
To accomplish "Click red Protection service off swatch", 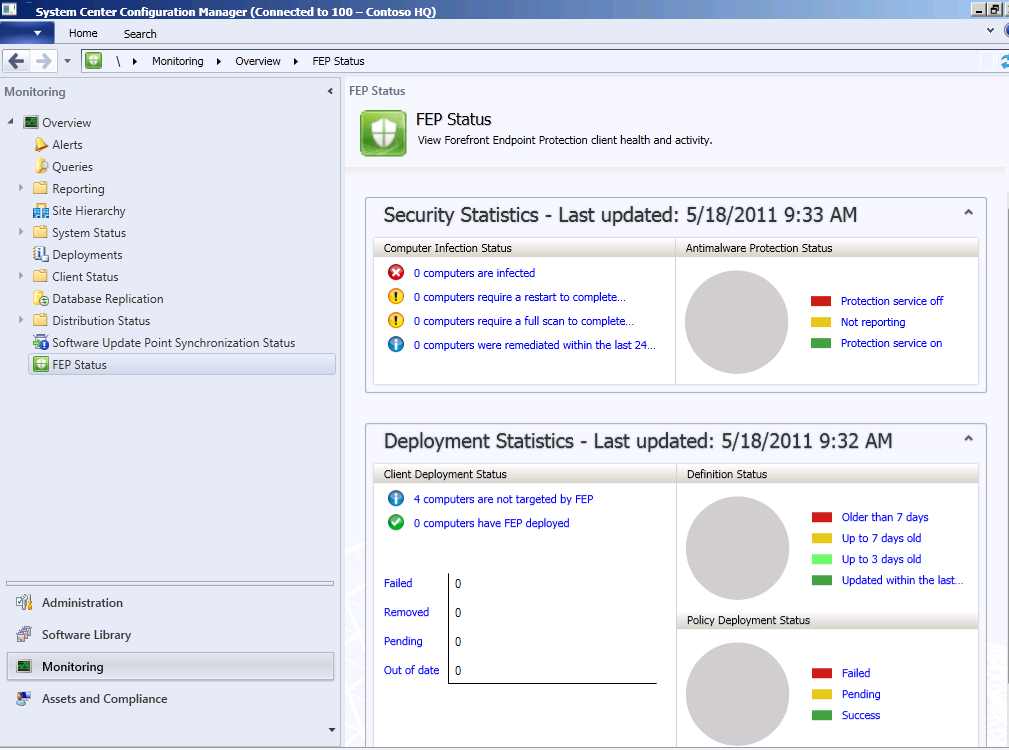I will pos(821,301).
